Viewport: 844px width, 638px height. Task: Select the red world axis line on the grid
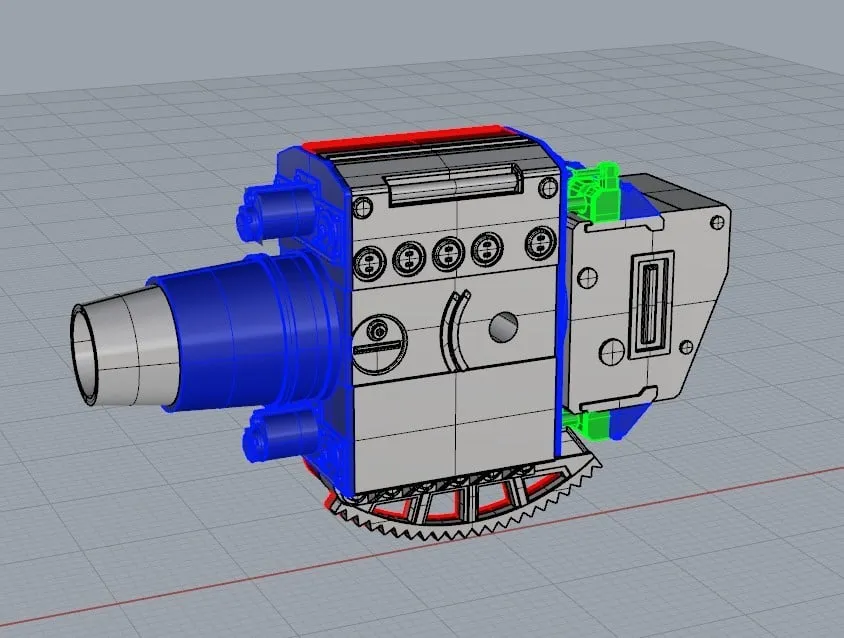click(x=422, y=549)
